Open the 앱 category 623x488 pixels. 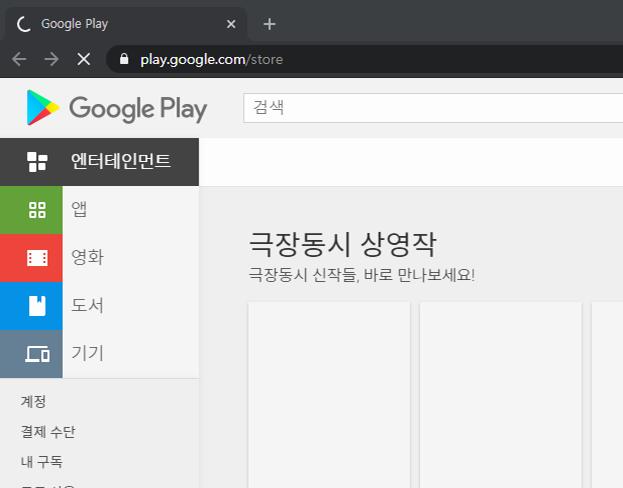tap(99, 210)
